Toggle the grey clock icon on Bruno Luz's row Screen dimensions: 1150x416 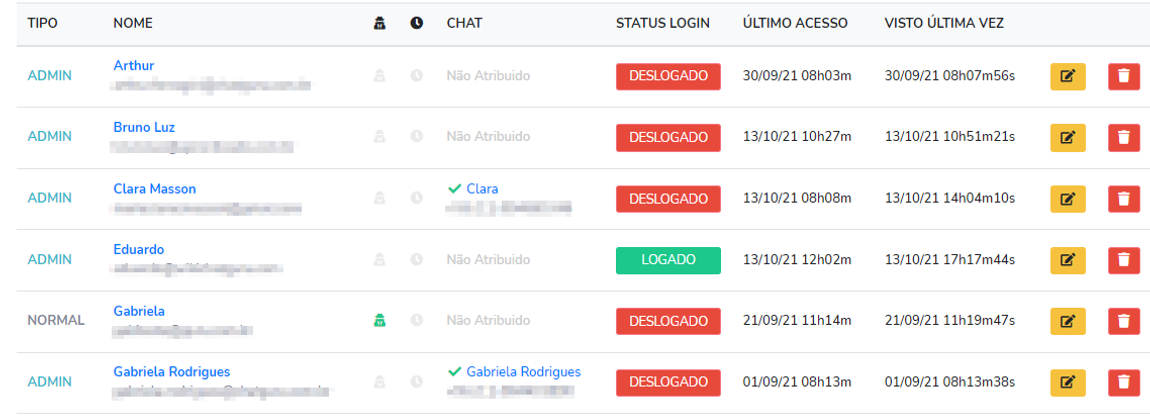point(417,136)
